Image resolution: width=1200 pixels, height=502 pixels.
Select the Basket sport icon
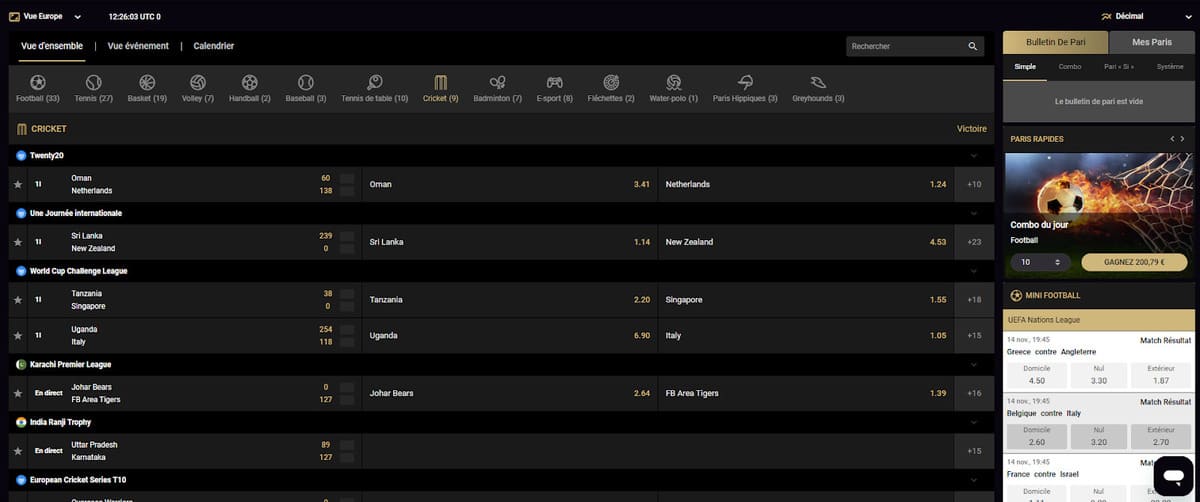147,83
